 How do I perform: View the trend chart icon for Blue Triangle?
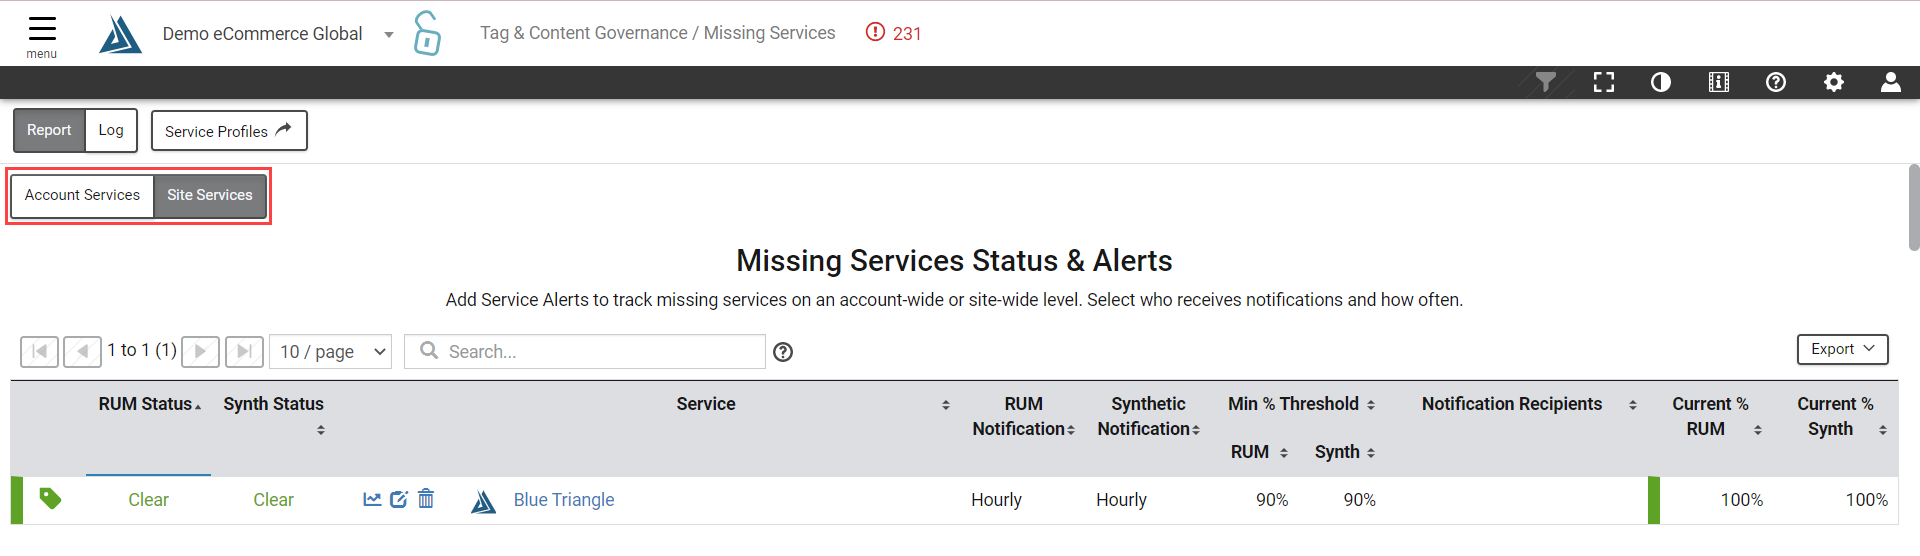tap(372, 499)
